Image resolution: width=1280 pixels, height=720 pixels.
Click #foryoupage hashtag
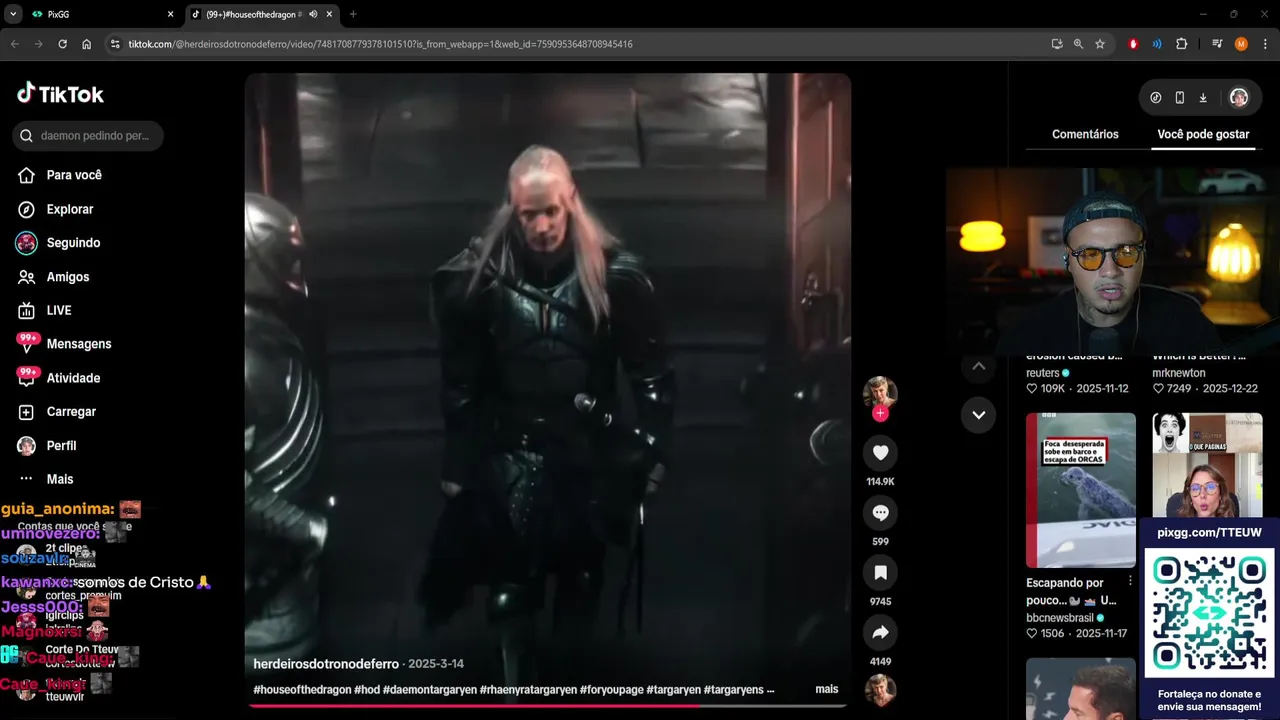pyautogui.click(x=611, y=690)
